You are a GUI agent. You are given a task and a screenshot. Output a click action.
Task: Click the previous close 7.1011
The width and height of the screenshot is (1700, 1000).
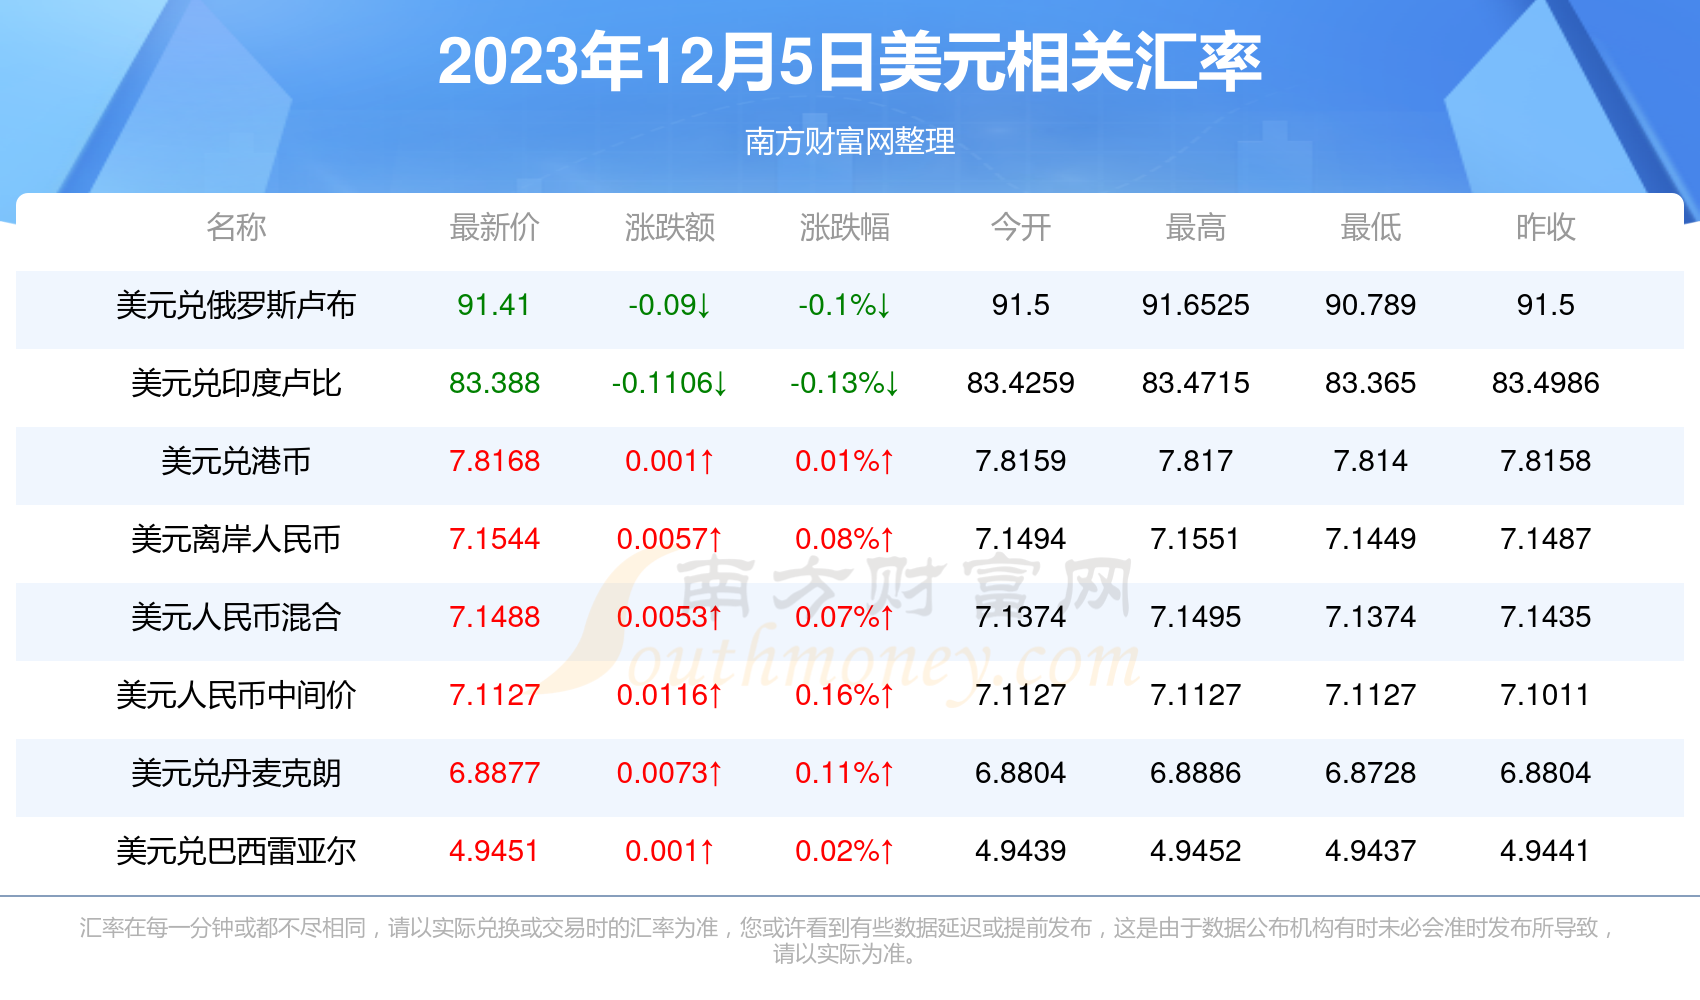pyautogui.click(x=1546, y=695)
